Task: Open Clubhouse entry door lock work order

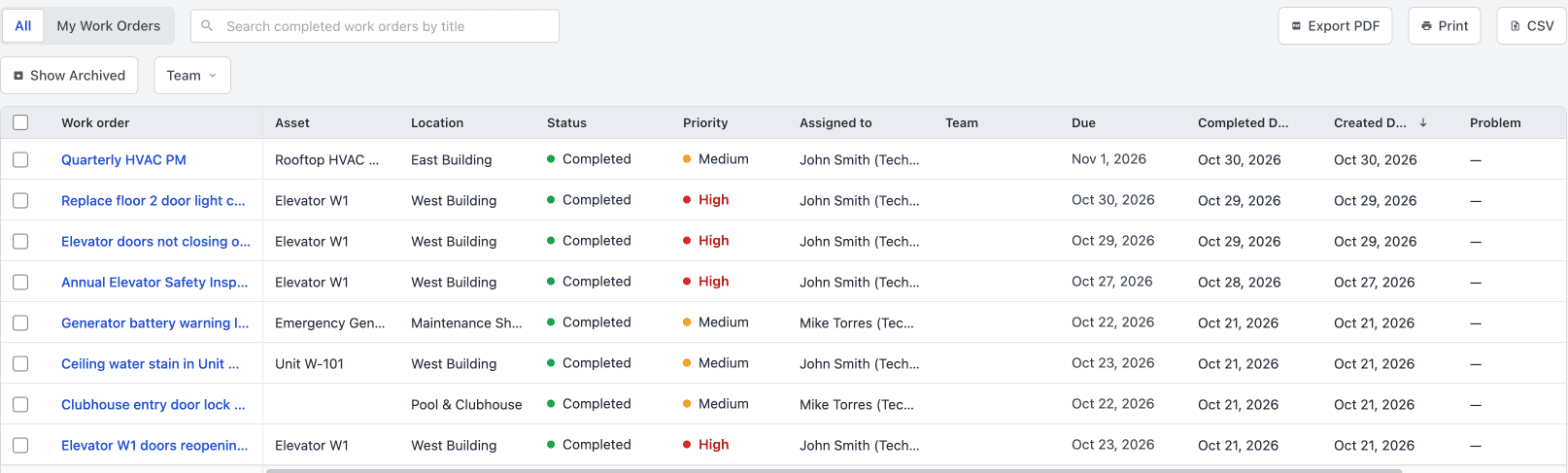Action: point(153,405)
